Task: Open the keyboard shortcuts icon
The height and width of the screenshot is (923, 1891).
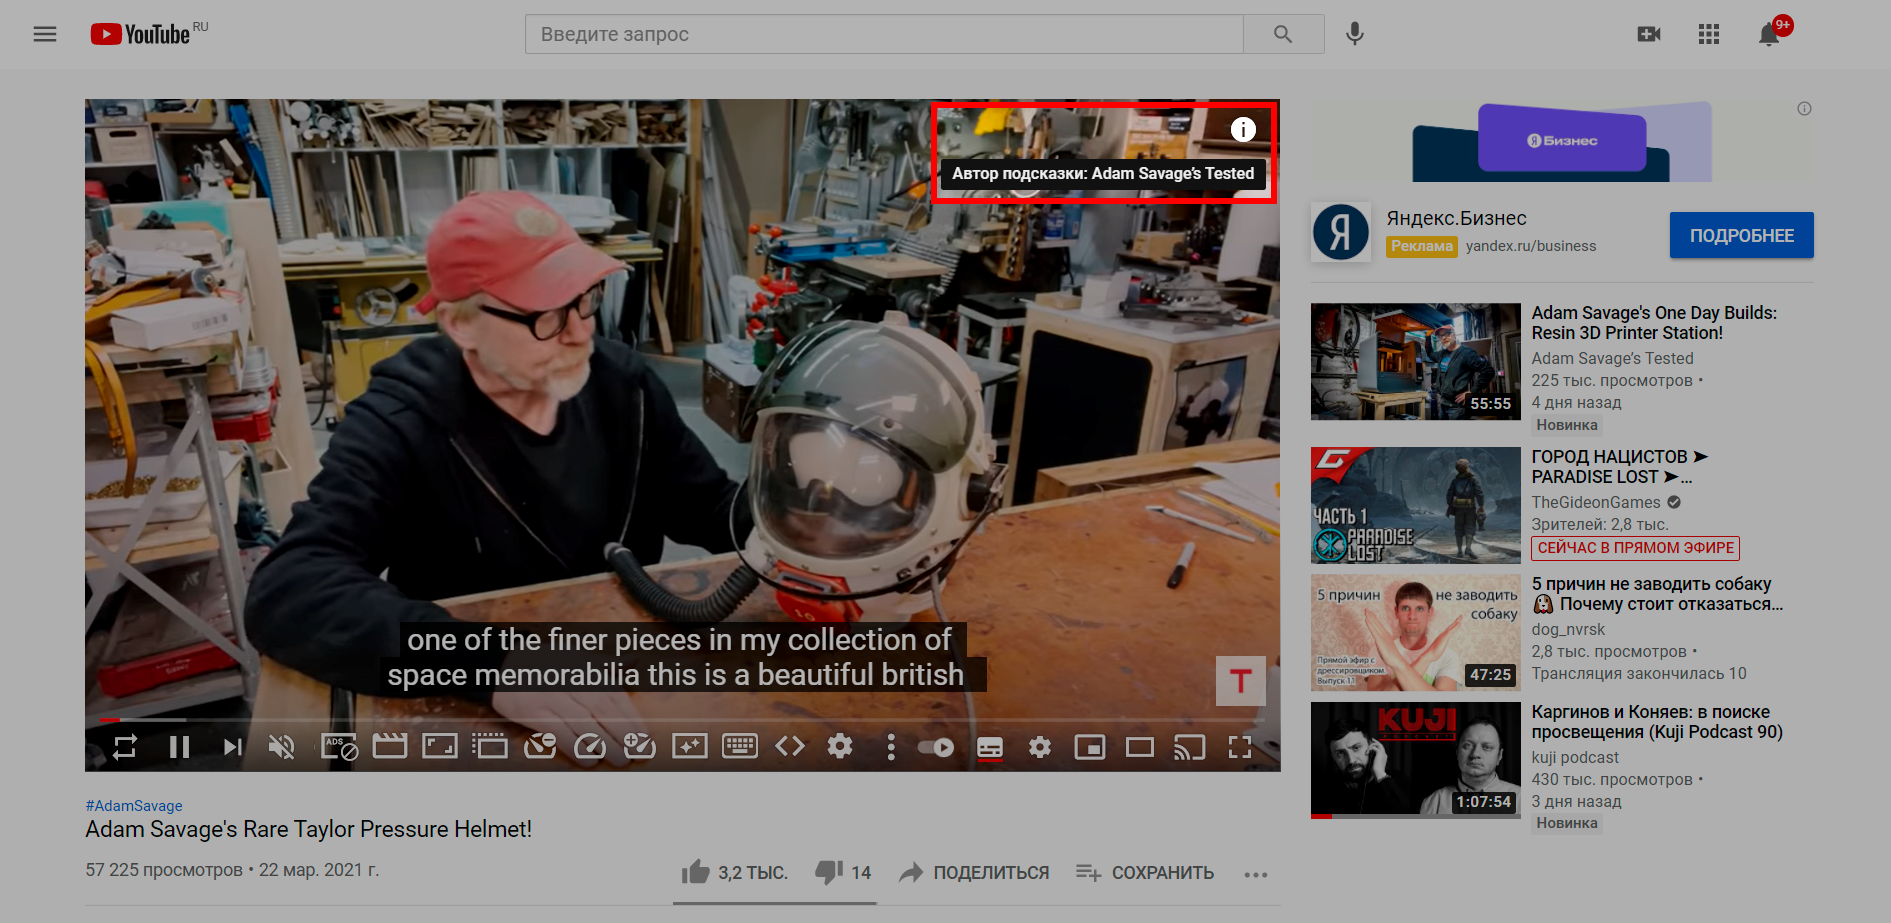Action: pyautogui.click(x=740, y=746)
